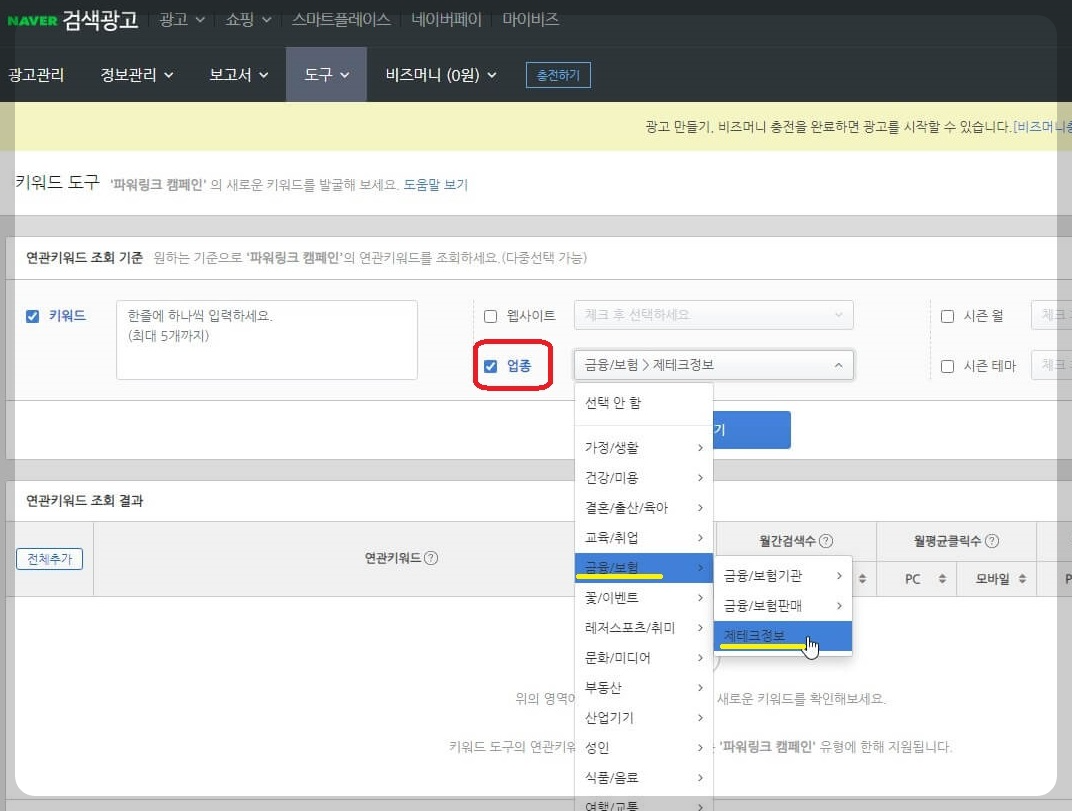Choose 재테크정보 submenu item

coord(783,636)
